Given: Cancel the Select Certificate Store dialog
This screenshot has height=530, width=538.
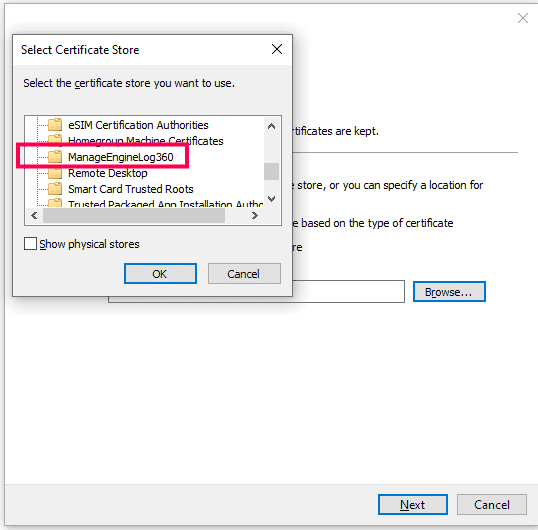Looking at the screenshot, I should [244, 273].
